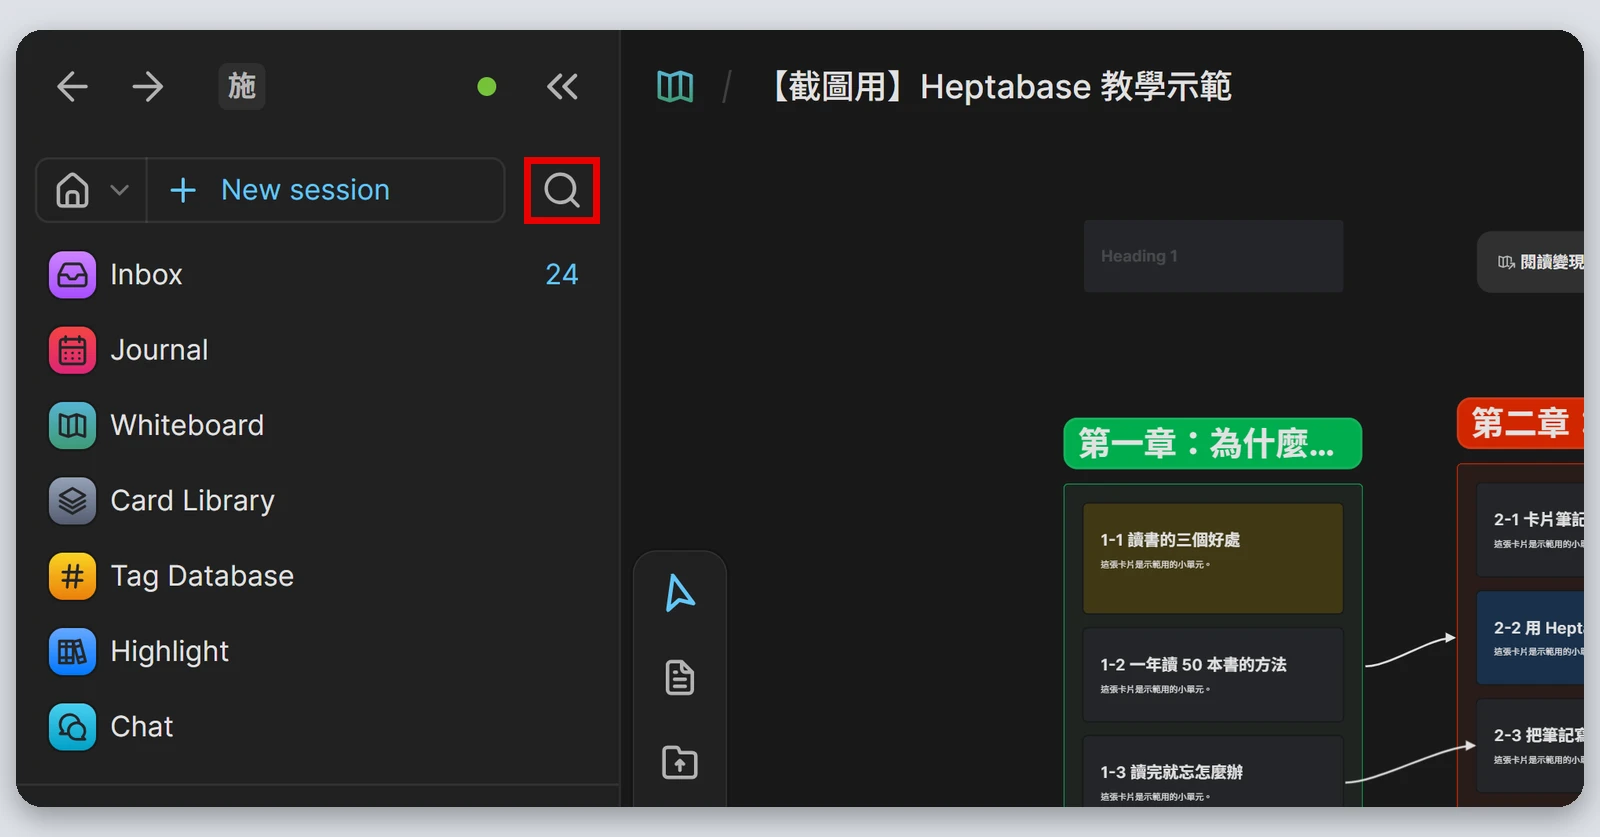Open the 施 workspace avatar

click(242, 86)
